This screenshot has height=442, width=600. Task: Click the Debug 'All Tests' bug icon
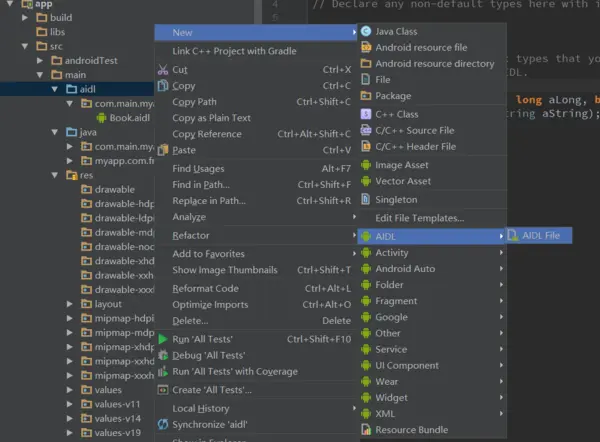[163, 355]
